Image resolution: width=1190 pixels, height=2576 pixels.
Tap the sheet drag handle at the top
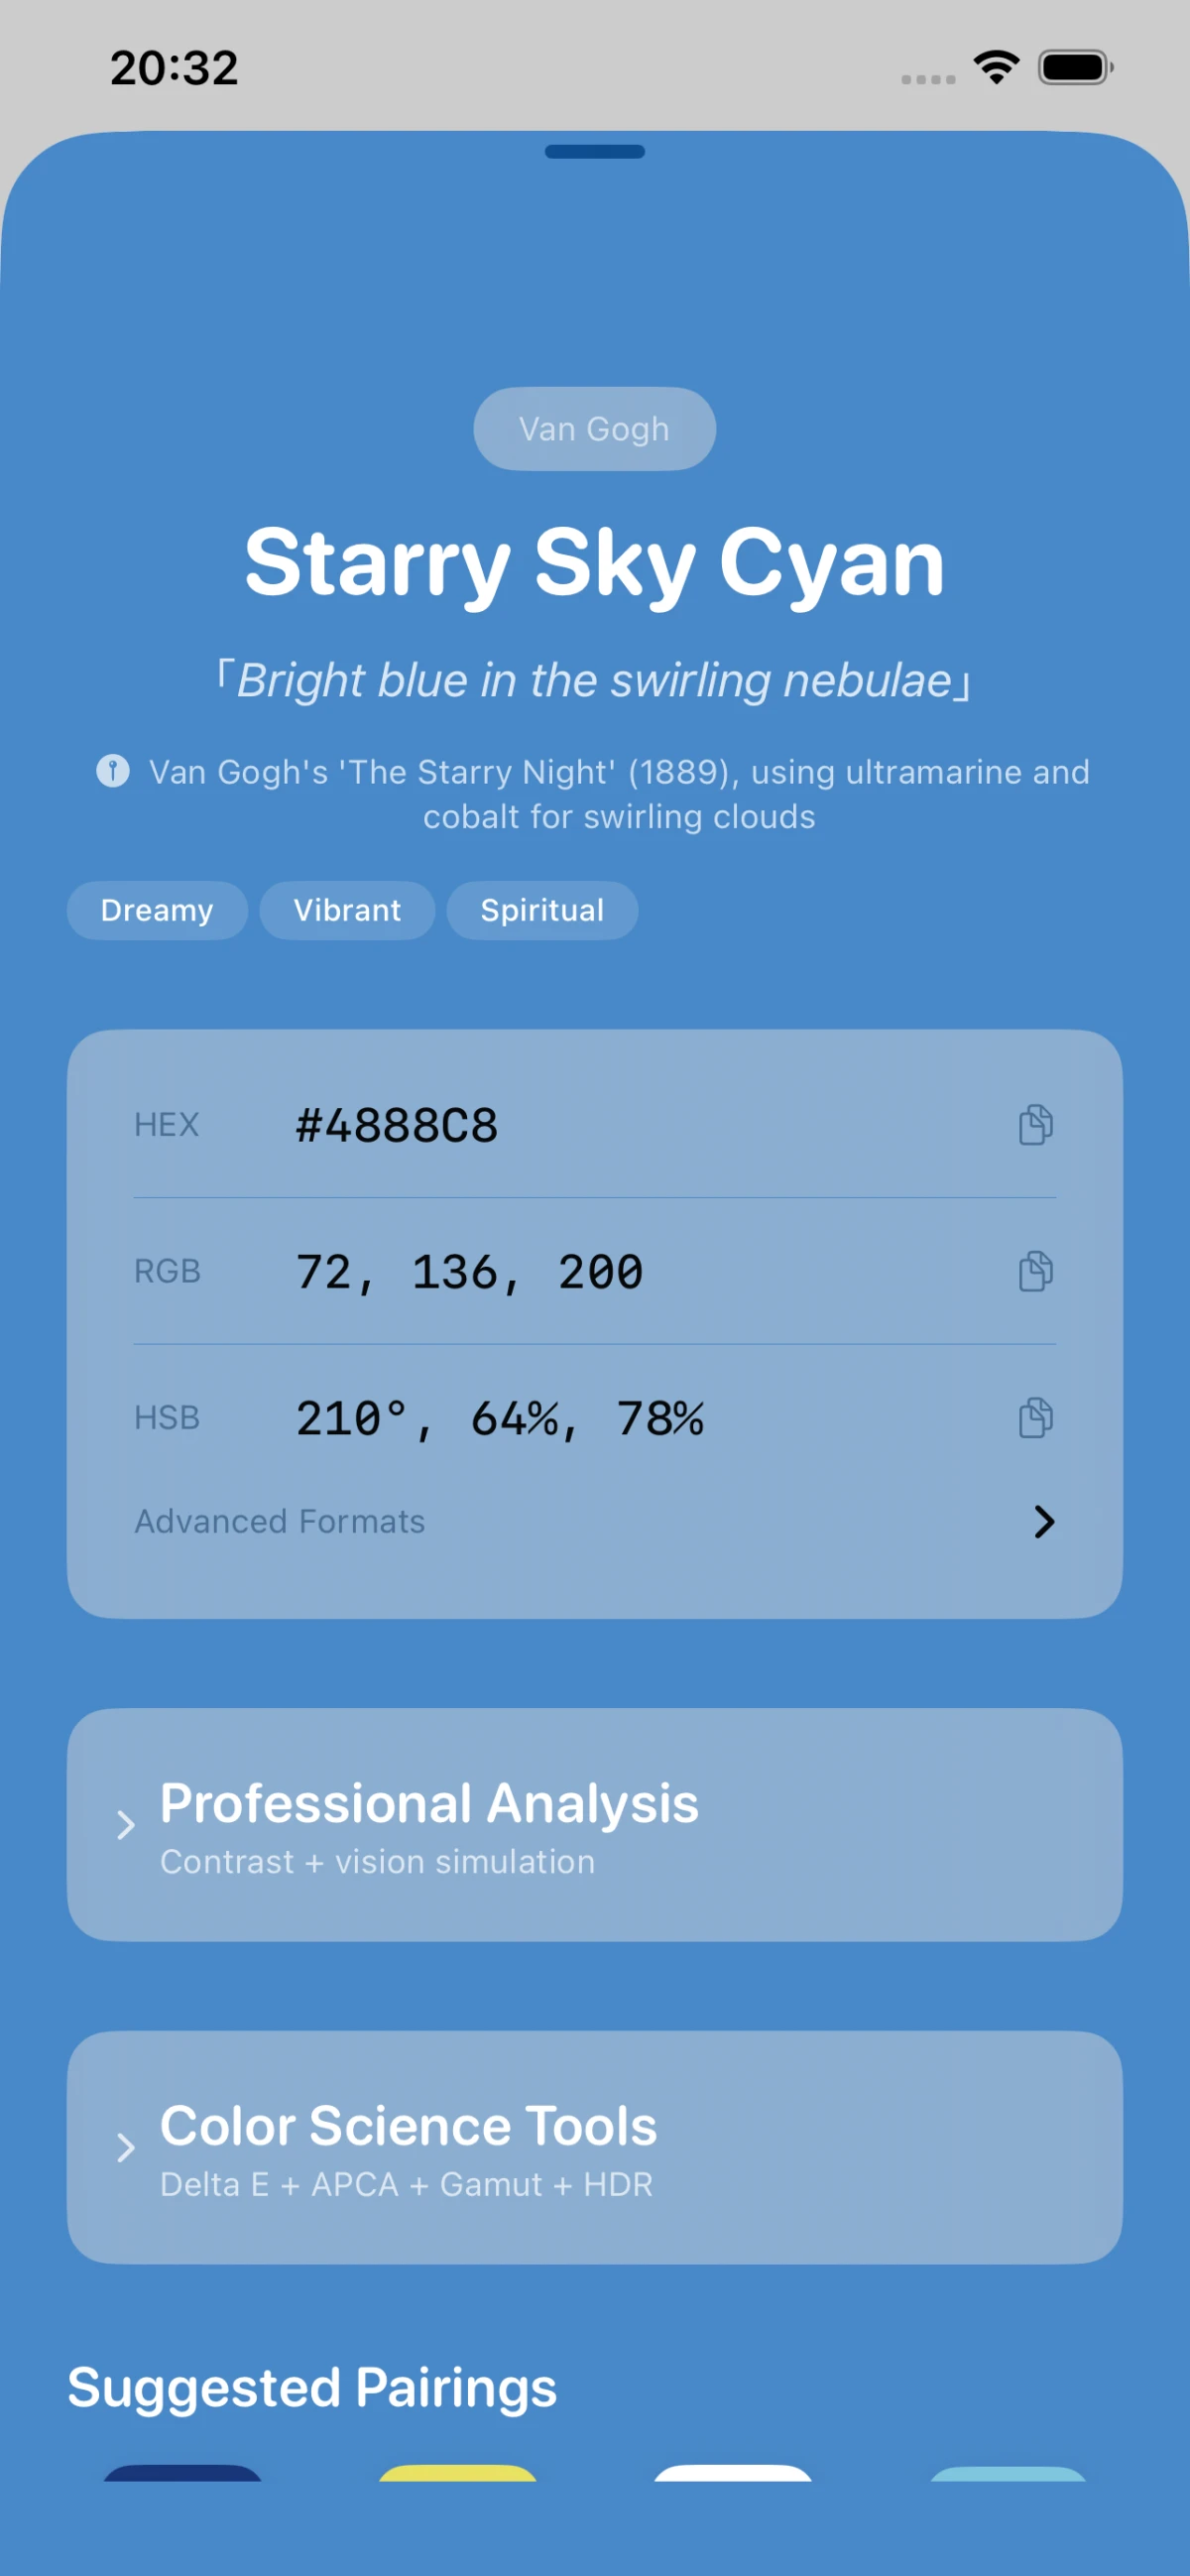pos(594,152)
